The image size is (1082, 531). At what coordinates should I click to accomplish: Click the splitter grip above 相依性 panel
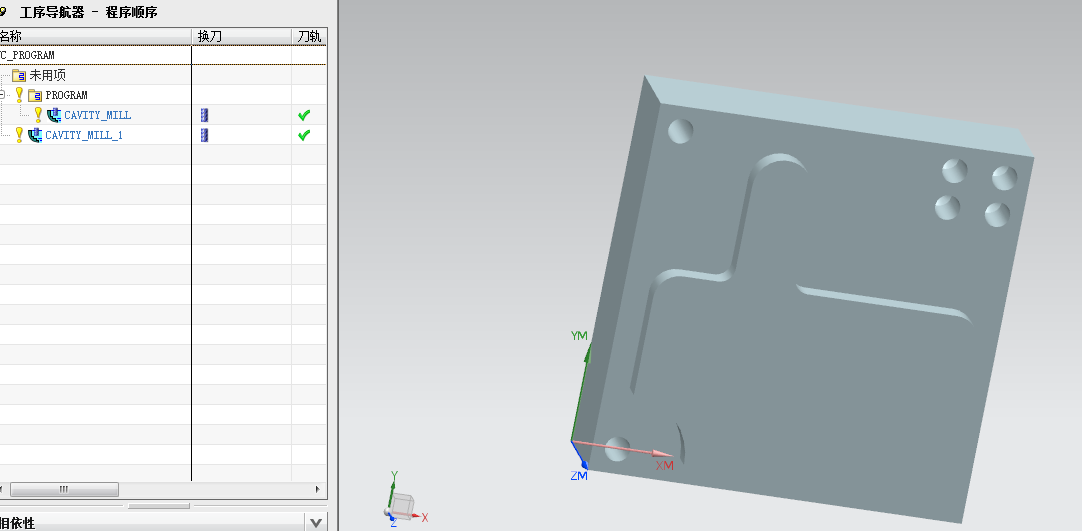click(x=159, y=505)
